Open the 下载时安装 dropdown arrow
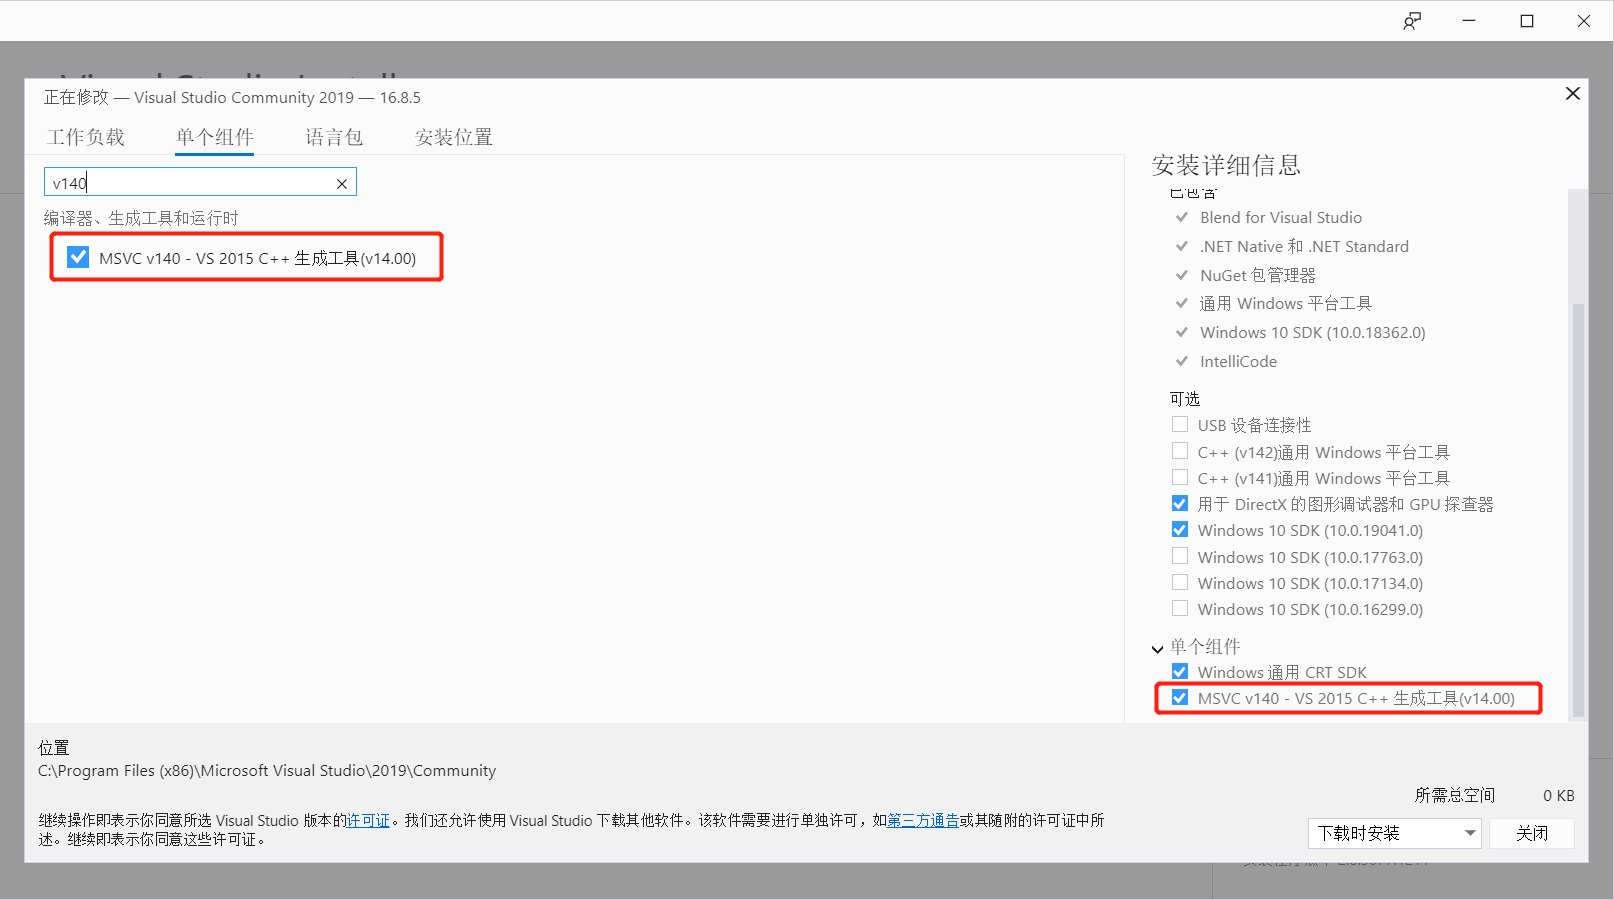Screen dimensions: 1614x900 (x=1470, y=833)
